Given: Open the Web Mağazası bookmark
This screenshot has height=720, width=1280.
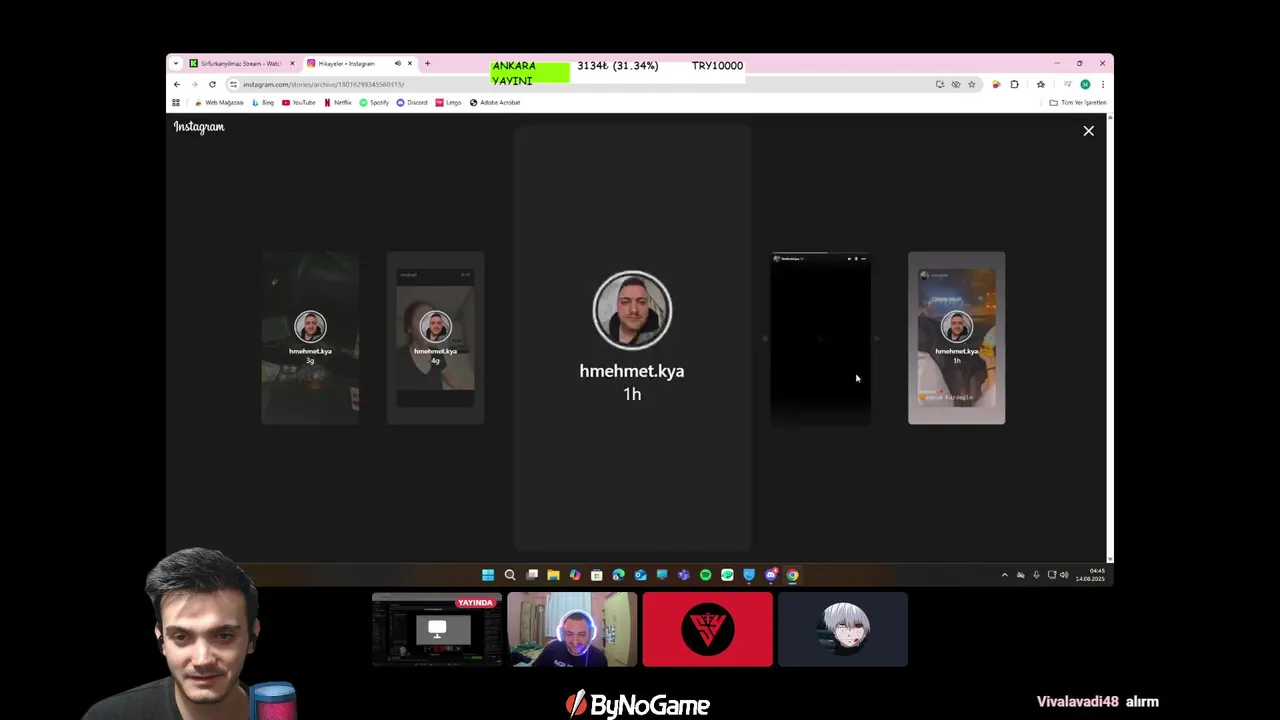Looking at the screenshot, I should (x=219, y=102).
